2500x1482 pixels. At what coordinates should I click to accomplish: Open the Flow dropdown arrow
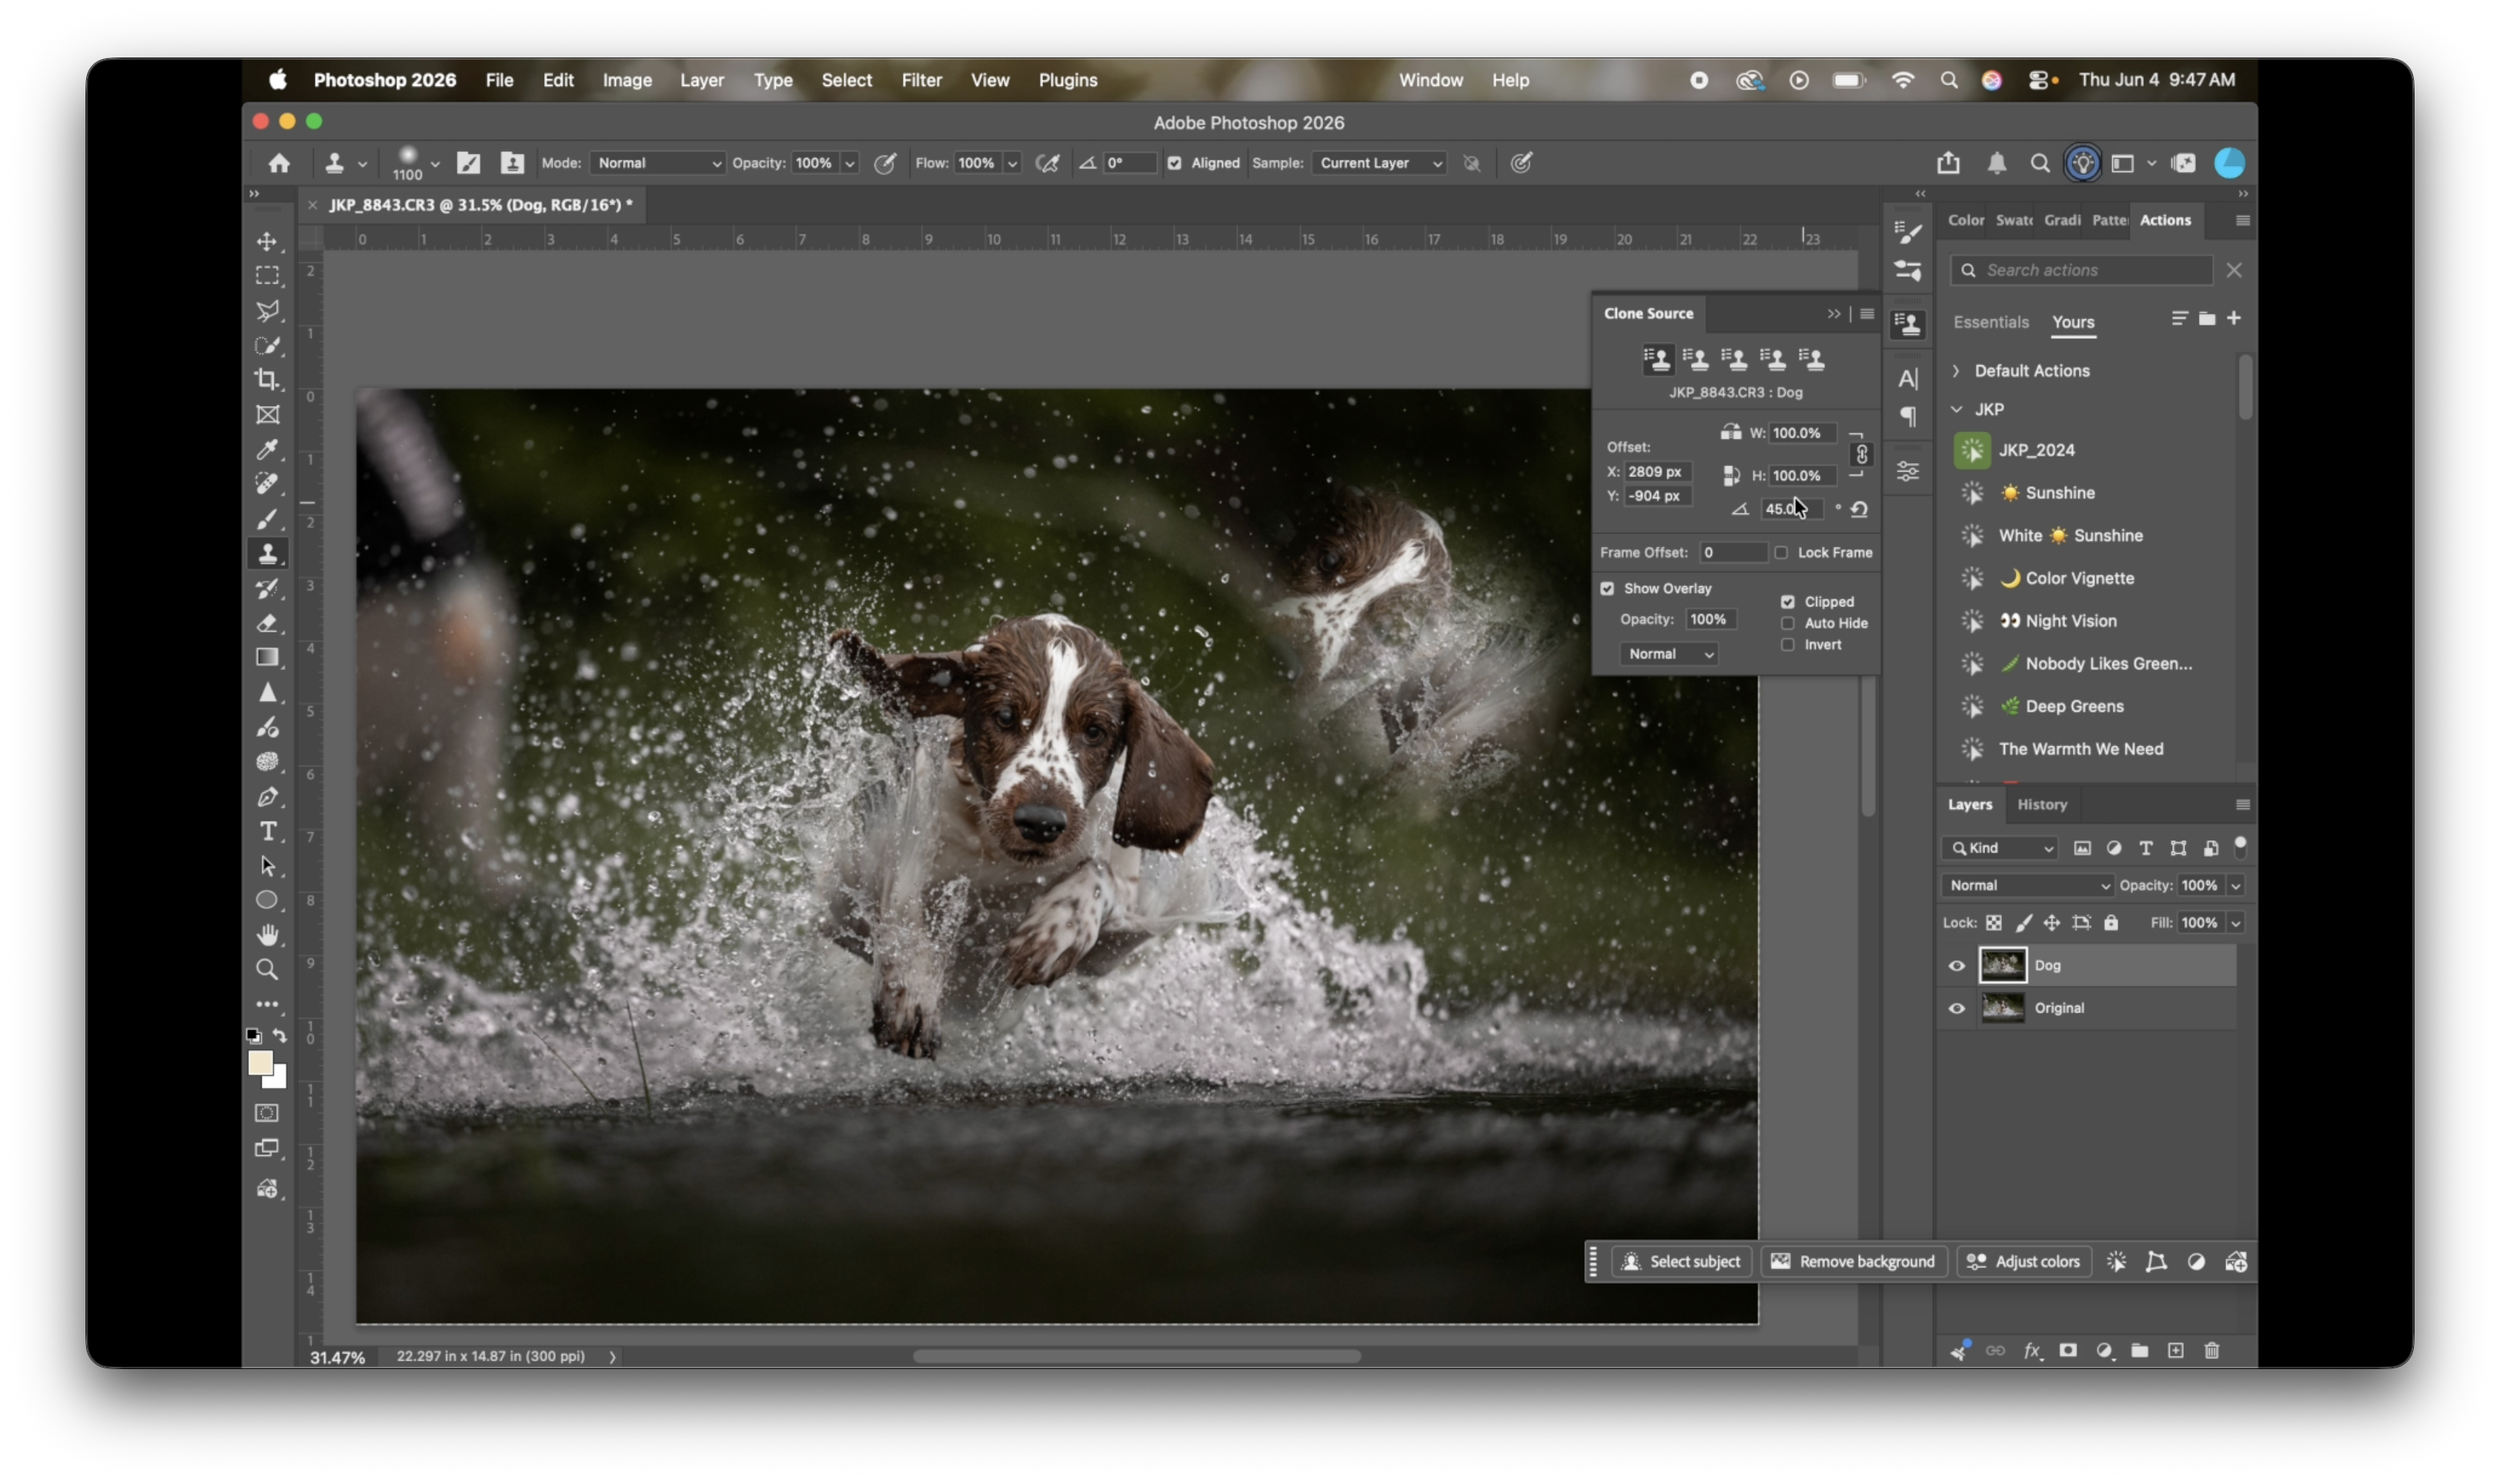pos(1012,163)
